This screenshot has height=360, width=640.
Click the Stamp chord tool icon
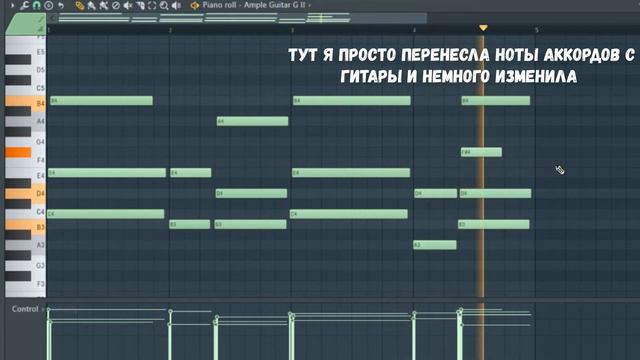(x=49, y=5)
